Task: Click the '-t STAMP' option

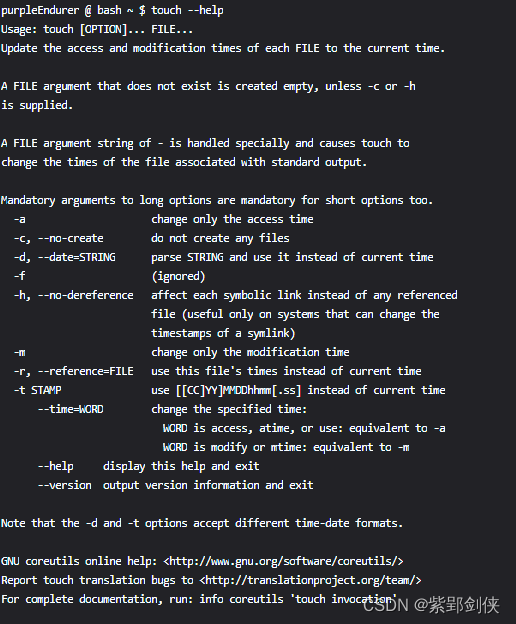Action: [x=37, y=390]
